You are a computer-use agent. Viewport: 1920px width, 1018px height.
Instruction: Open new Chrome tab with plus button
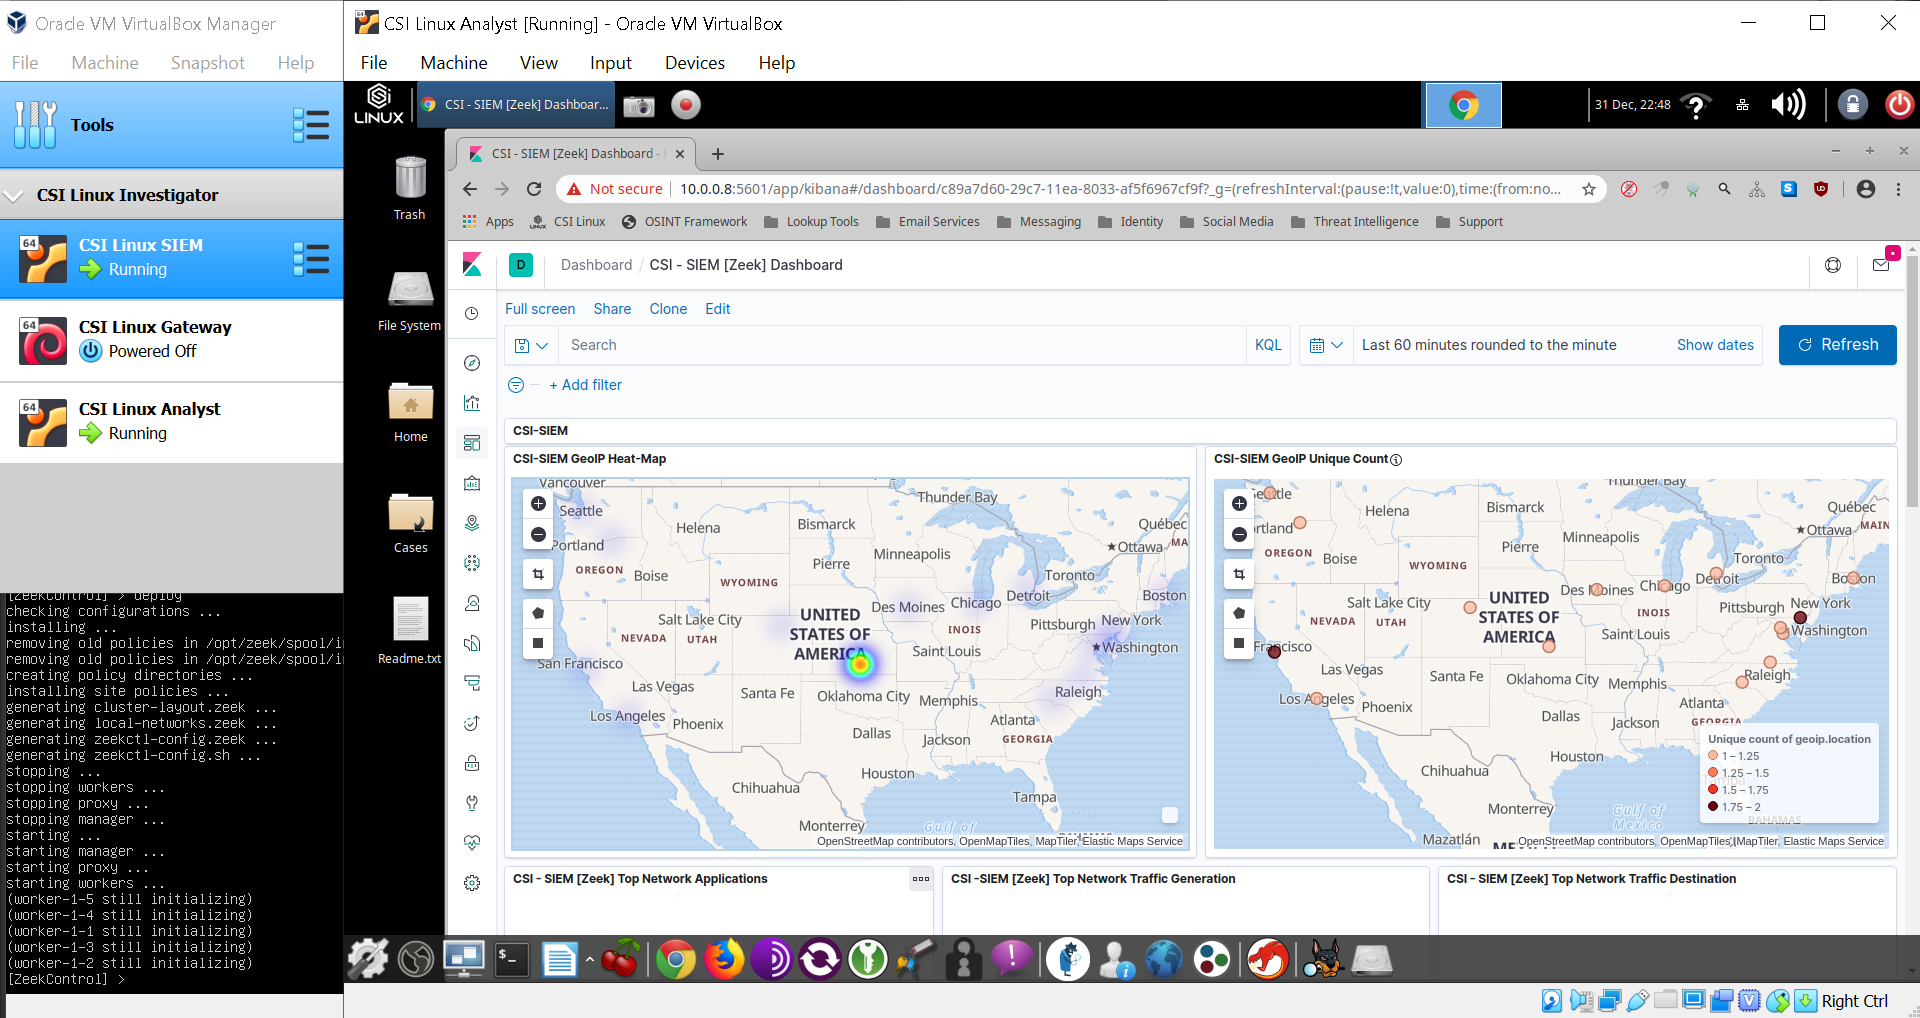(718, 154)
